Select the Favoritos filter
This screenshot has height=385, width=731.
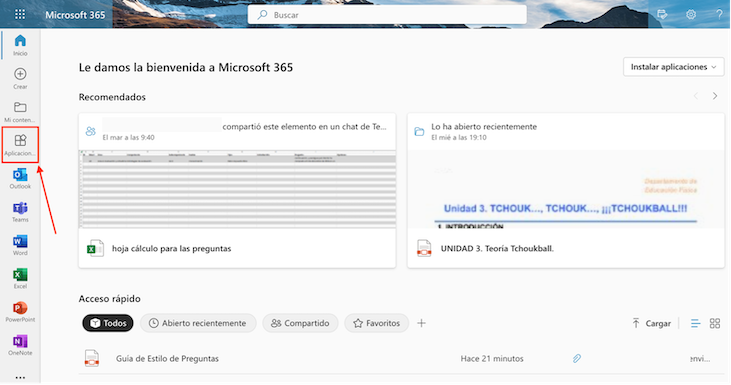377,323
